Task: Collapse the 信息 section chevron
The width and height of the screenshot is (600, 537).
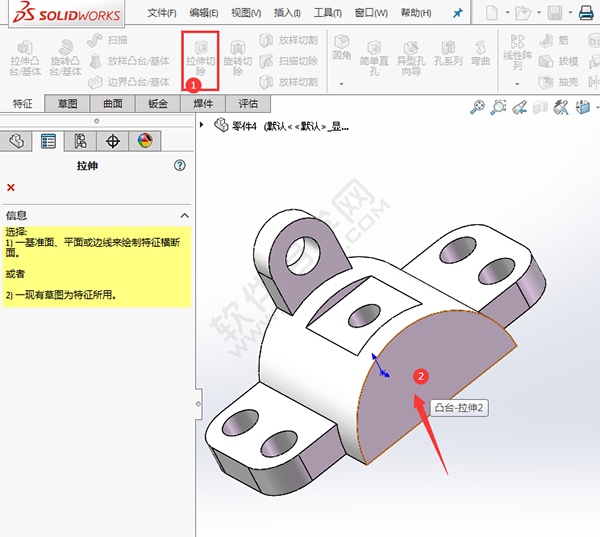Action: tap(184, 215)
